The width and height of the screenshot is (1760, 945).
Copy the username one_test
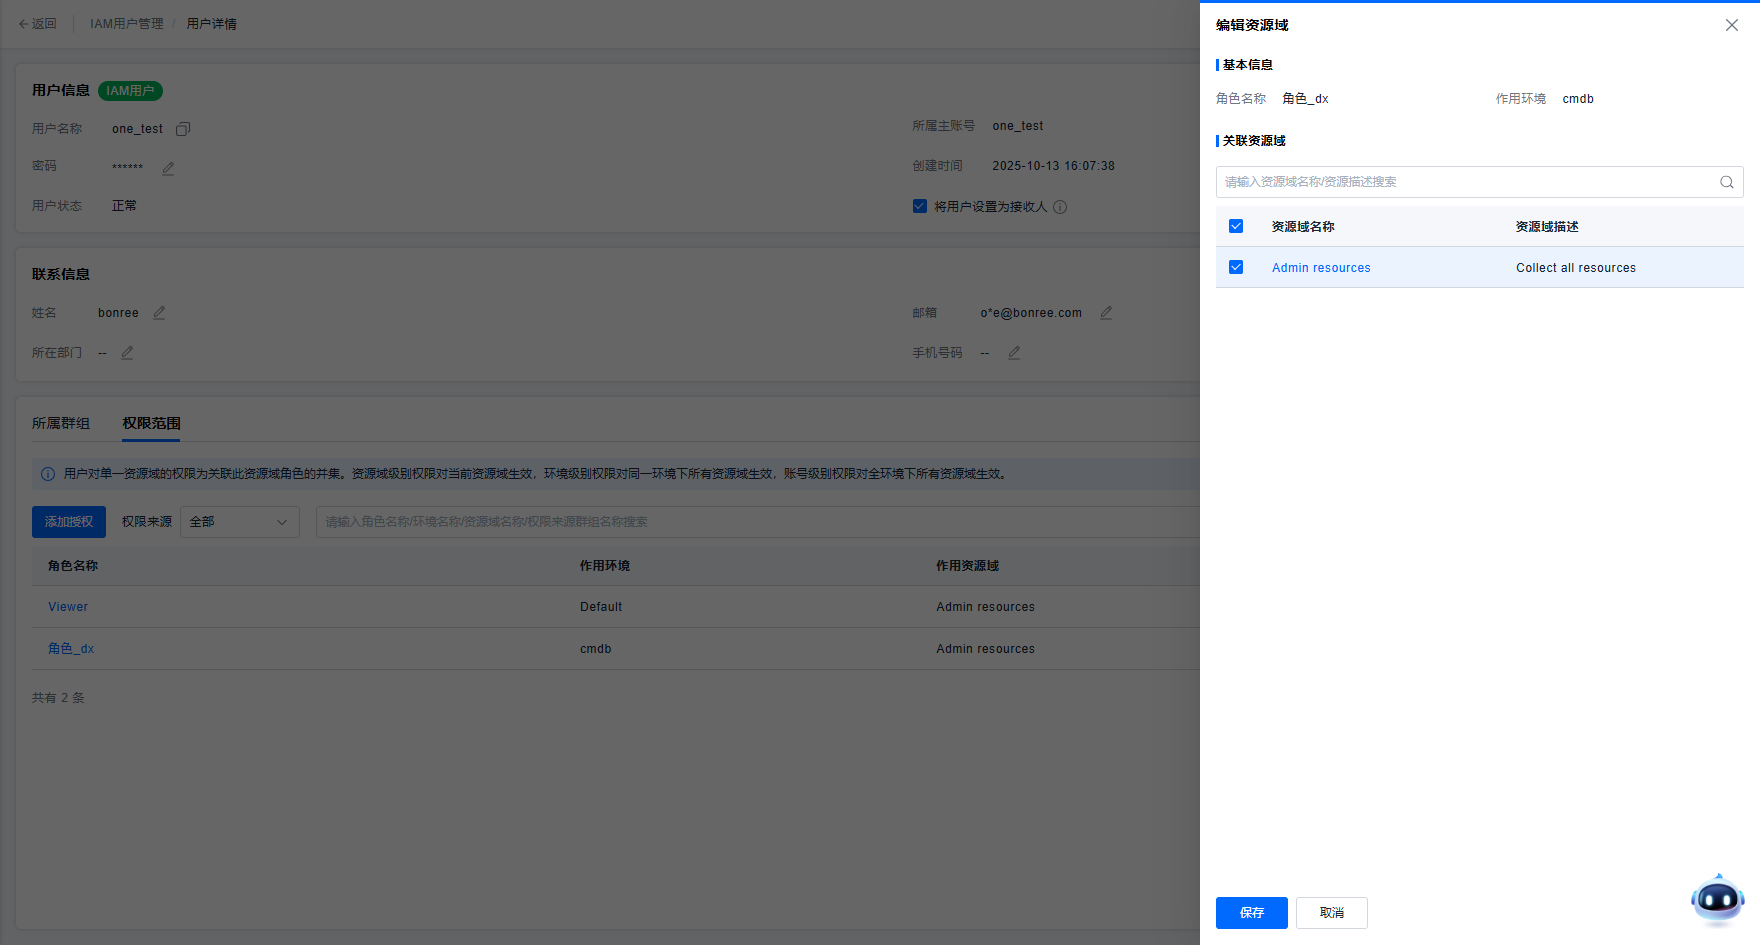click(x=183, y=129)
